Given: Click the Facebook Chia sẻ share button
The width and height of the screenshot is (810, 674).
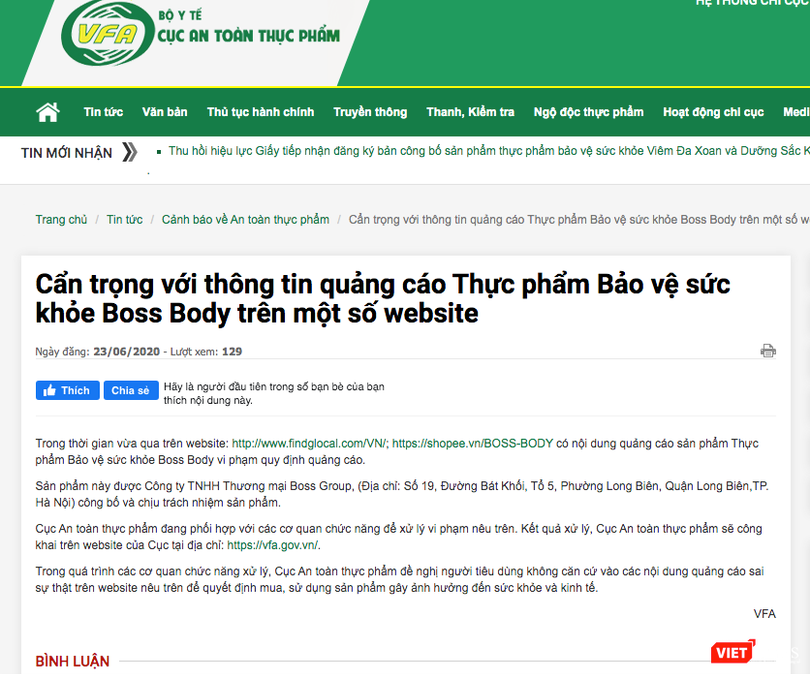Looking at the screenshot, I should tap(131, 390).
